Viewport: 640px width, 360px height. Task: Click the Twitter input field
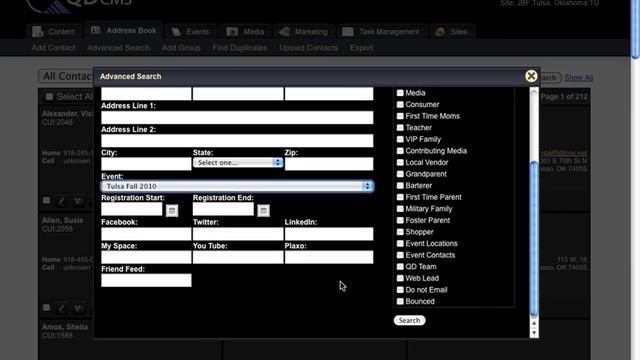coord(238,234)
